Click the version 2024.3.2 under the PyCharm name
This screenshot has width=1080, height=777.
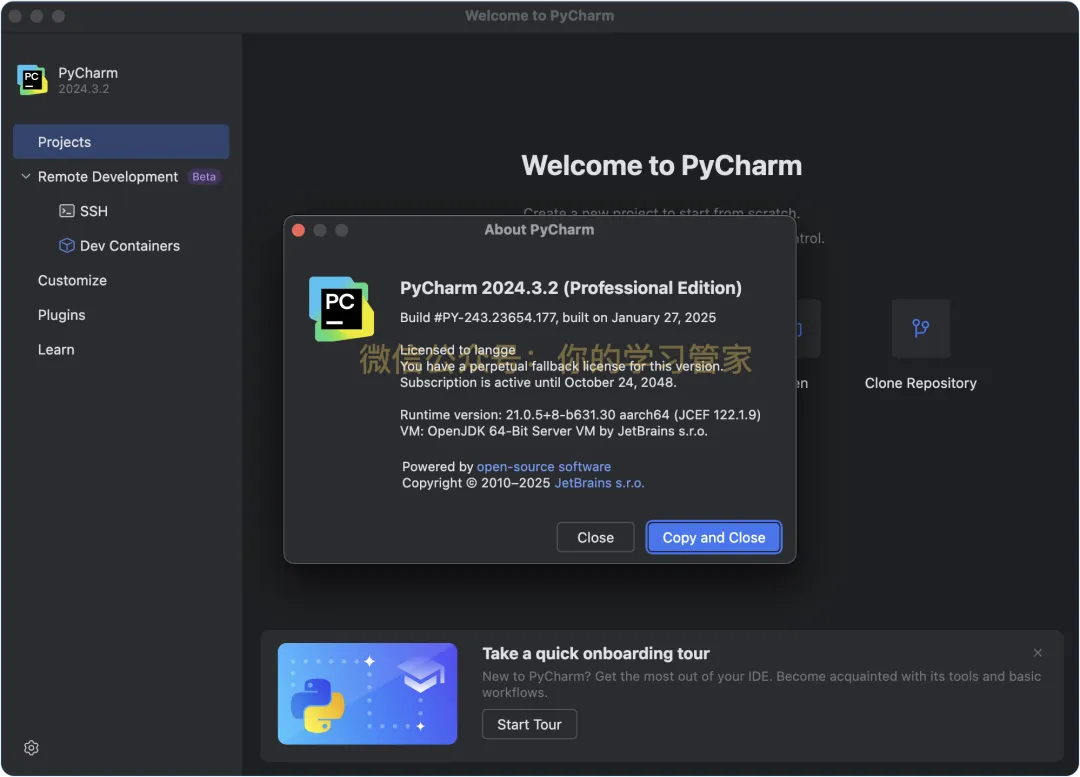pos(83,89)
